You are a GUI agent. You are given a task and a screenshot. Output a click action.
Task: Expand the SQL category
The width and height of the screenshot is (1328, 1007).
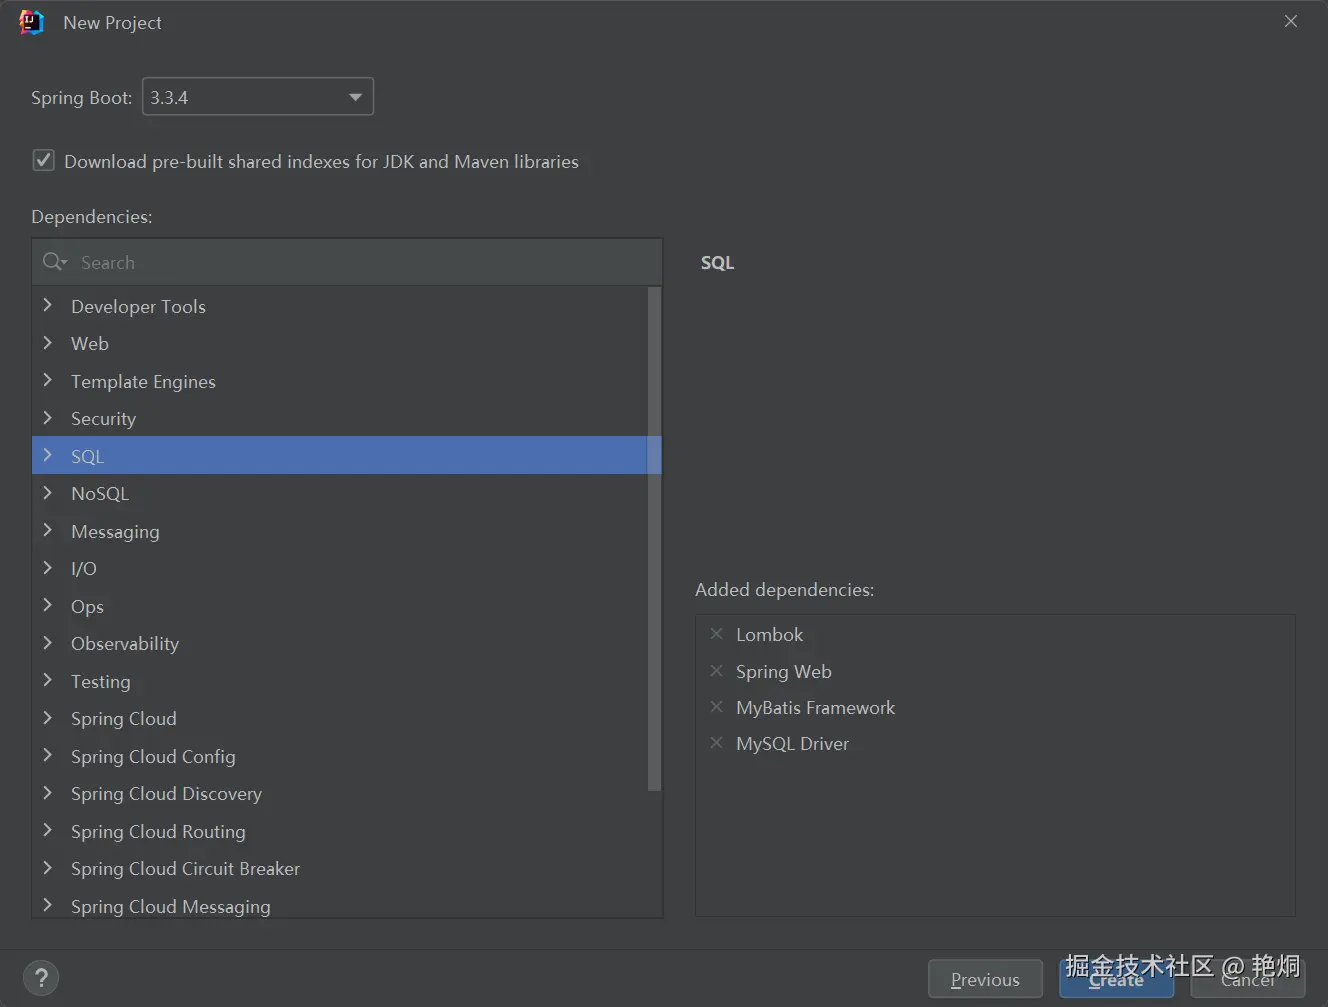(47, 455)
